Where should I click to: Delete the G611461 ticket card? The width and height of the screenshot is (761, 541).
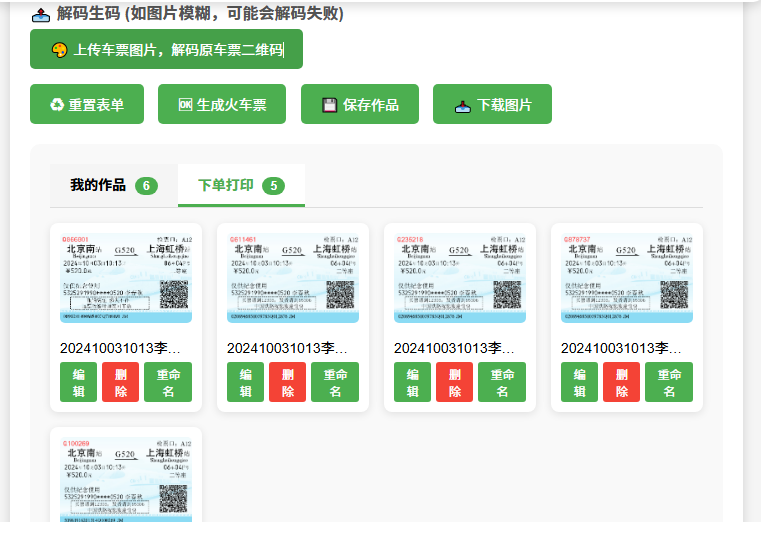287,382
